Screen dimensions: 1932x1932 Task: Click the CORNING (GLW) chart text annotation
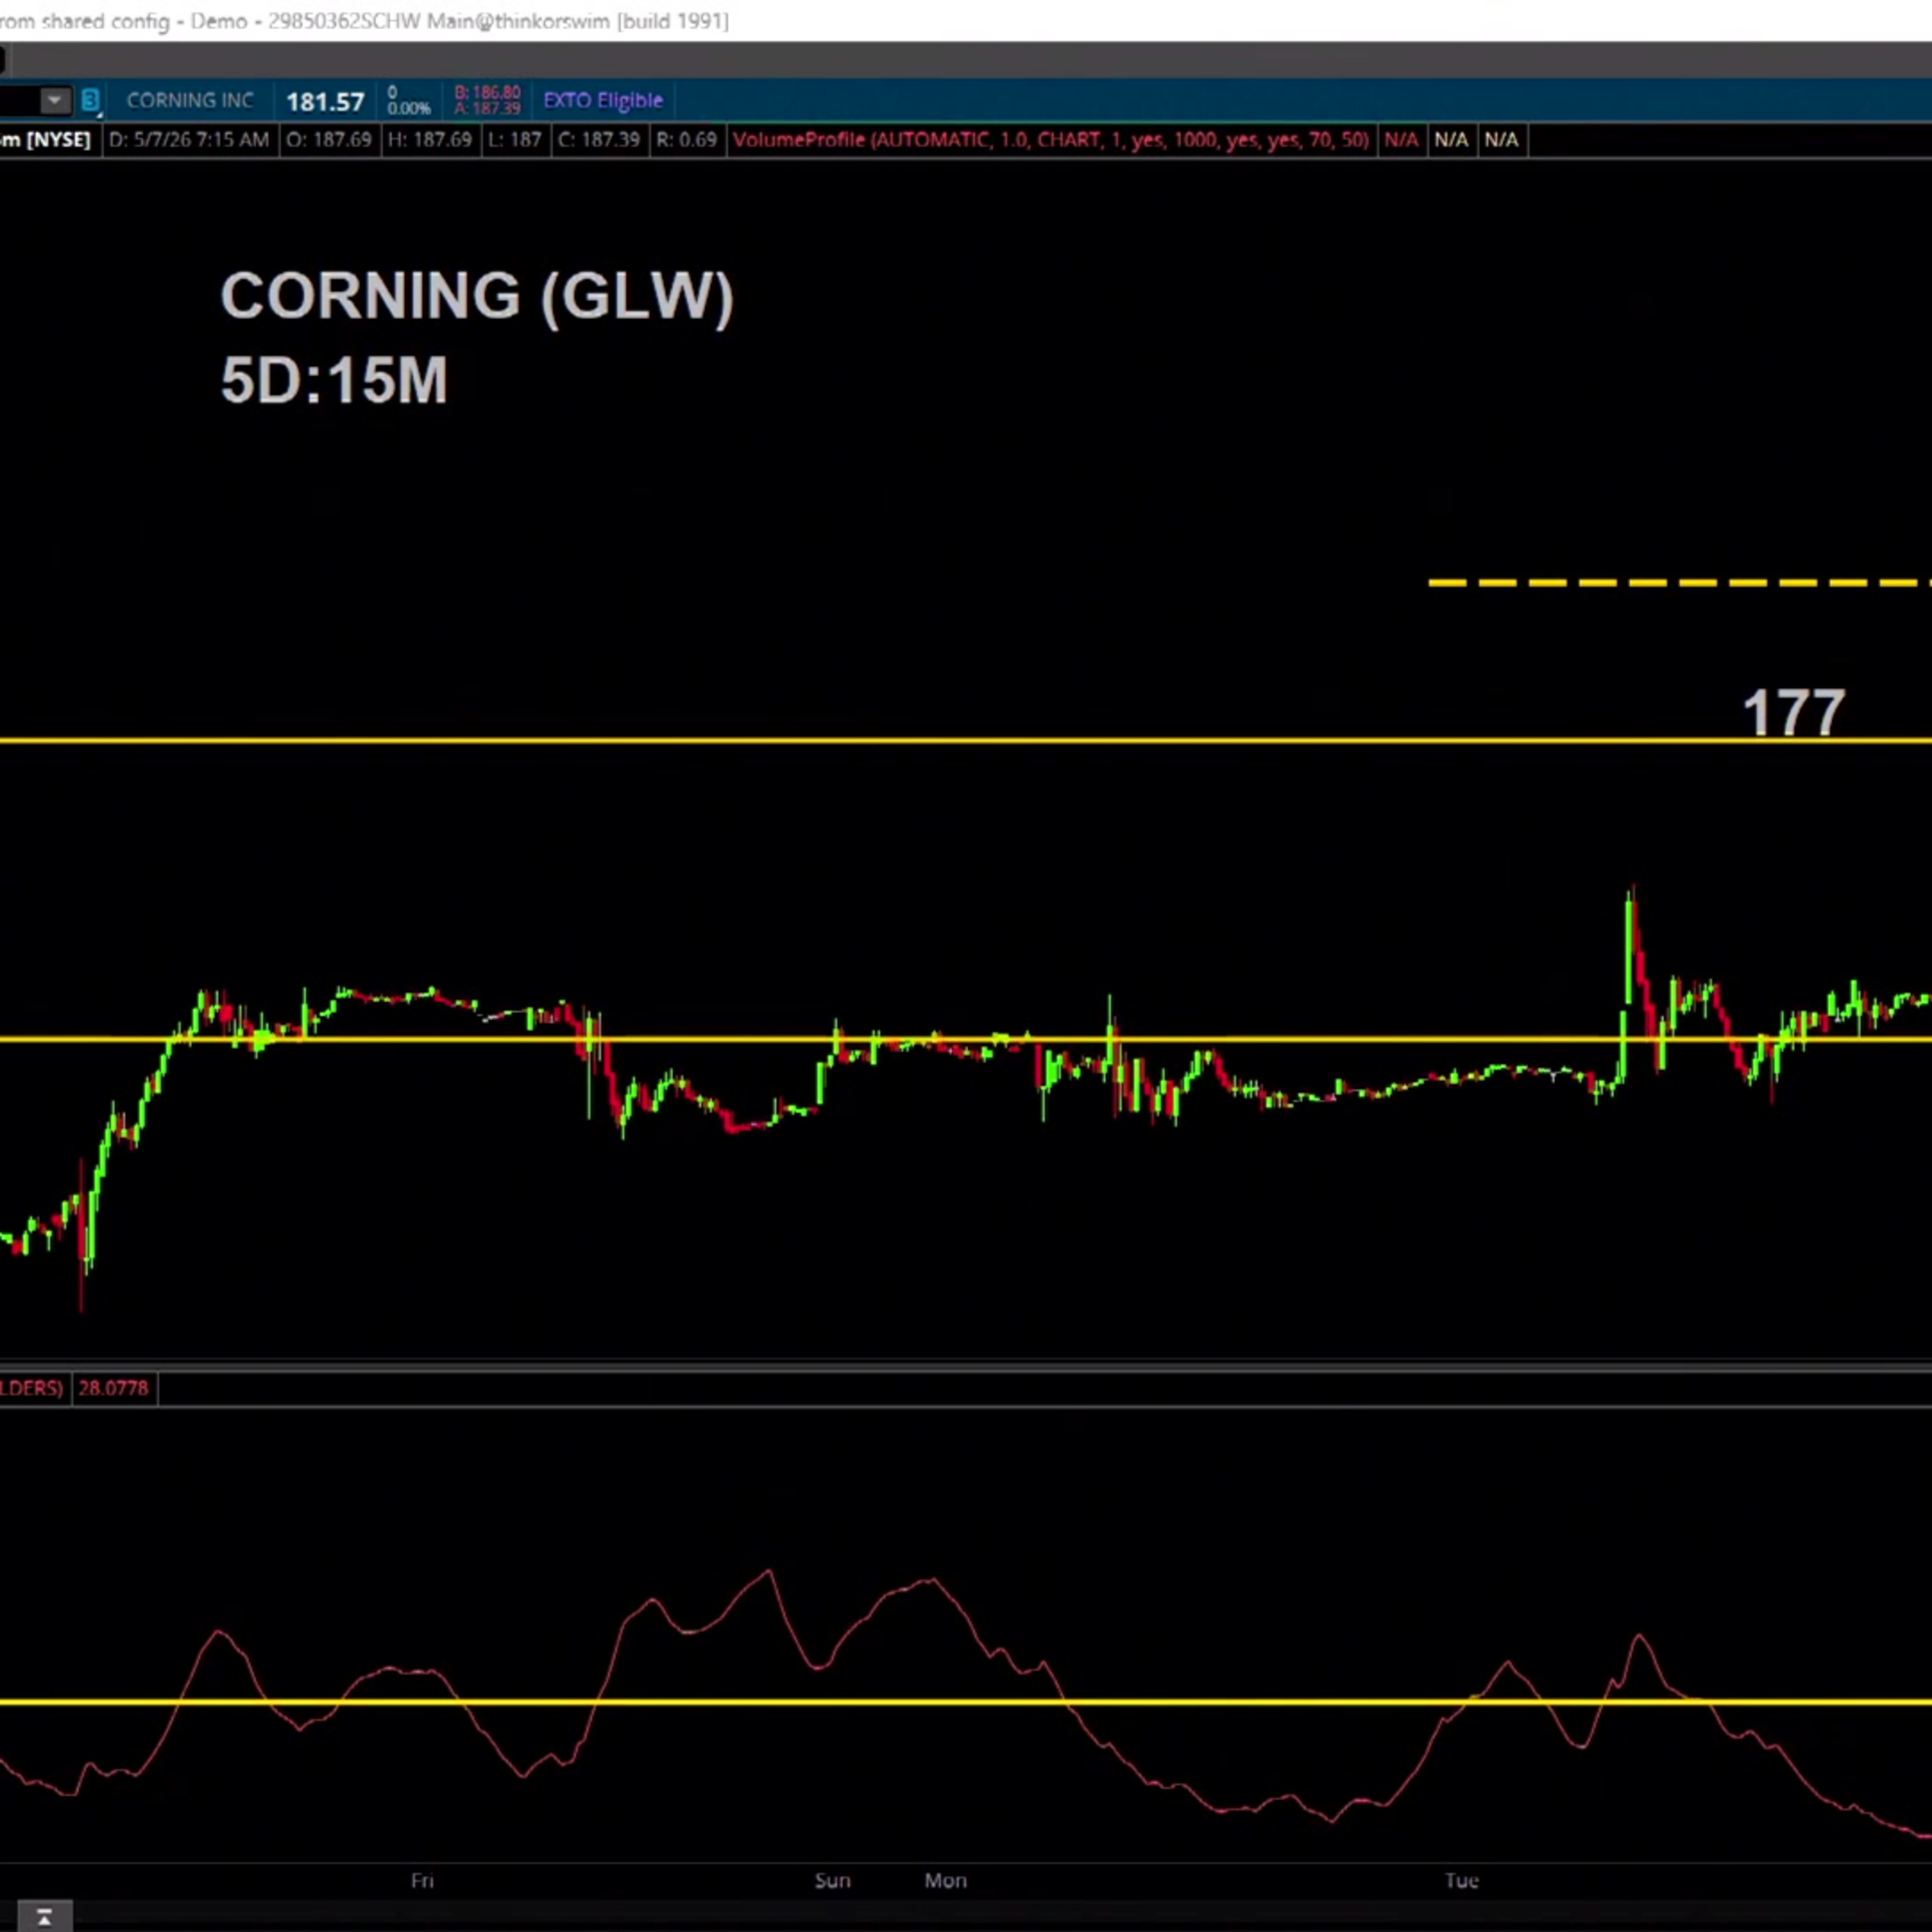pyautogui.click(x=477, y=296)
